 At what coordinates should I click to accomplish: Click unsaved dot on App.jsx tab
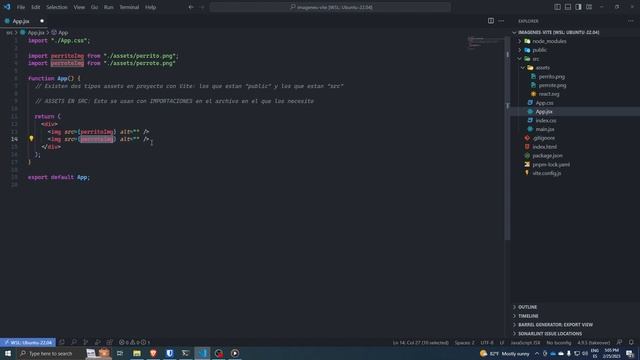click(42, 21)
